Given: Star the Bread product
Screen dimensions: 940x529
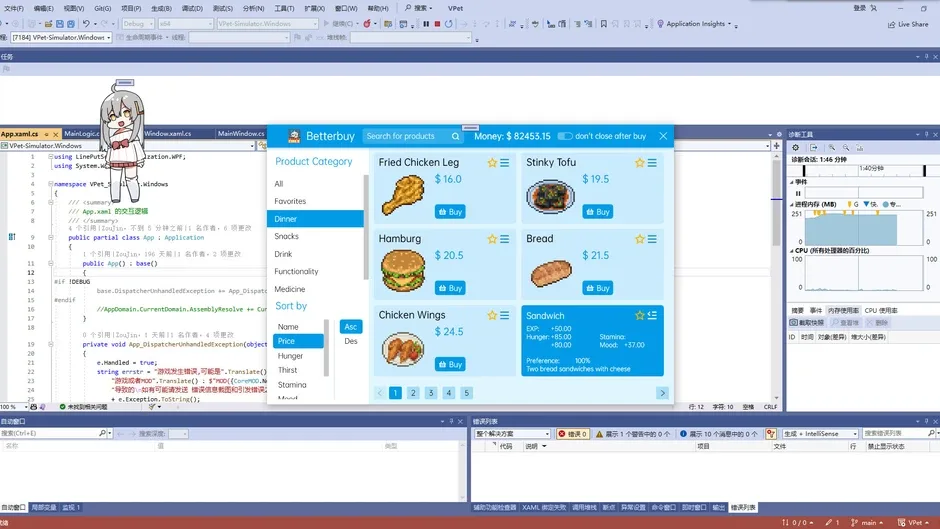Looking at the screenshot, I should (640, 239).
